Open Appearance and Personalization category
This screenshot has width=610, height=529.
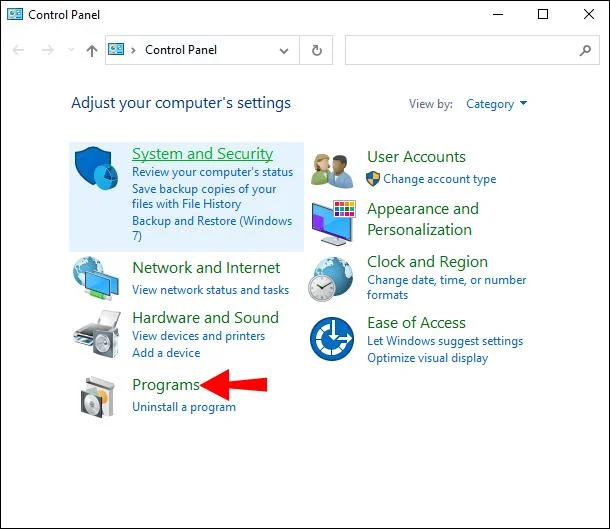[423, 219]
